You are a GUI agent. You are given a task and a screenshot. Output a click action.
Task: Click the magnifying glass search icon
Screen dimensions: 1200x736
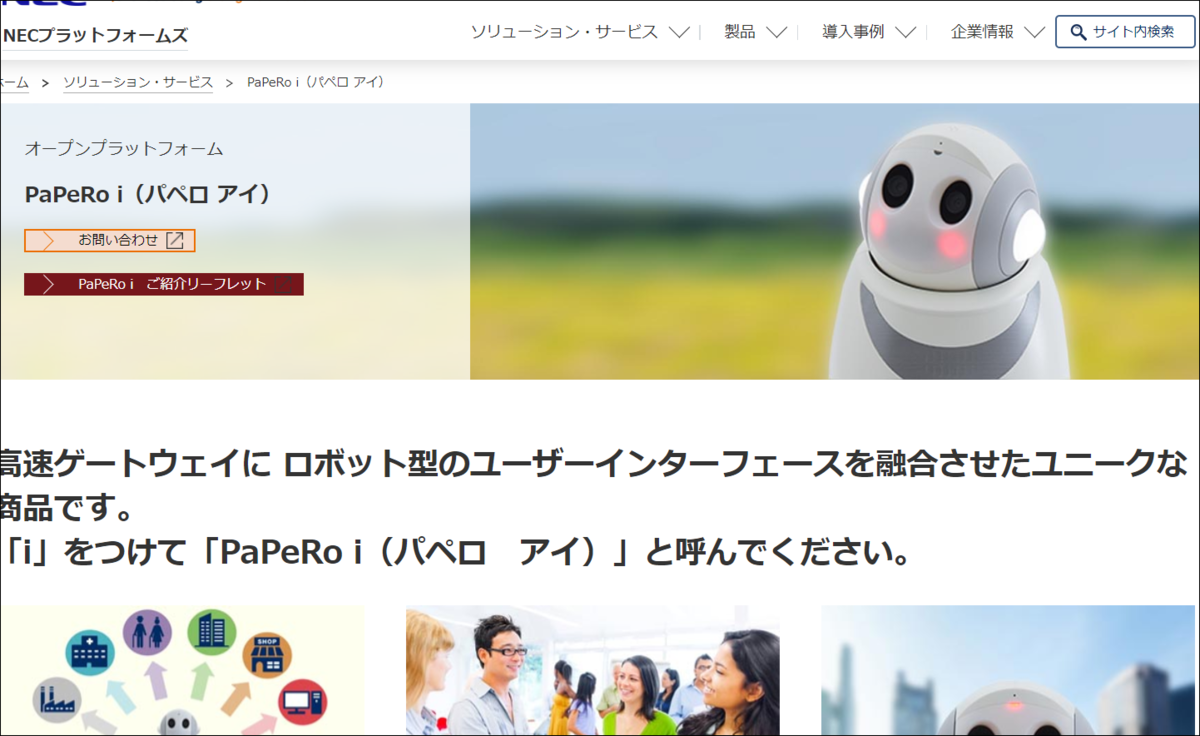click(1078, 32)
